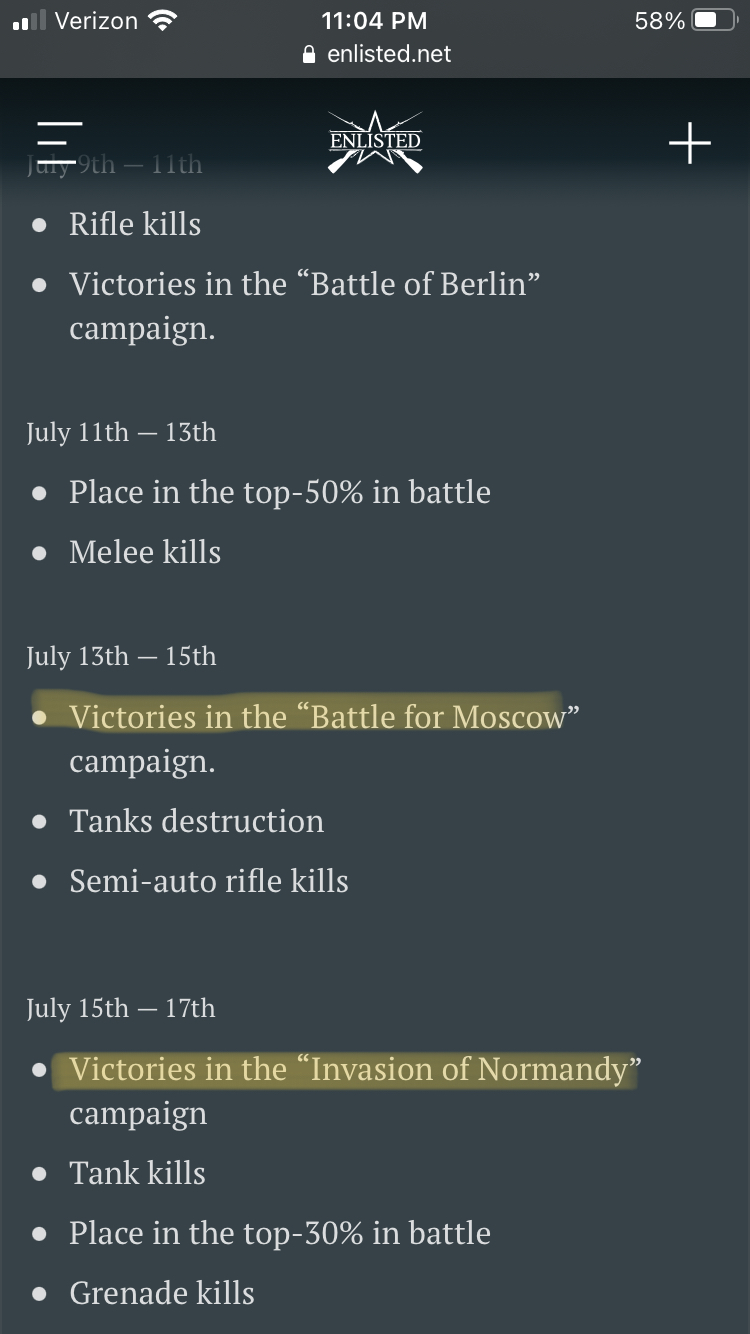Tap the padlock icon beside enlisted.net
The width and height of the screenshot is (750, 1334).
(310, 54)
